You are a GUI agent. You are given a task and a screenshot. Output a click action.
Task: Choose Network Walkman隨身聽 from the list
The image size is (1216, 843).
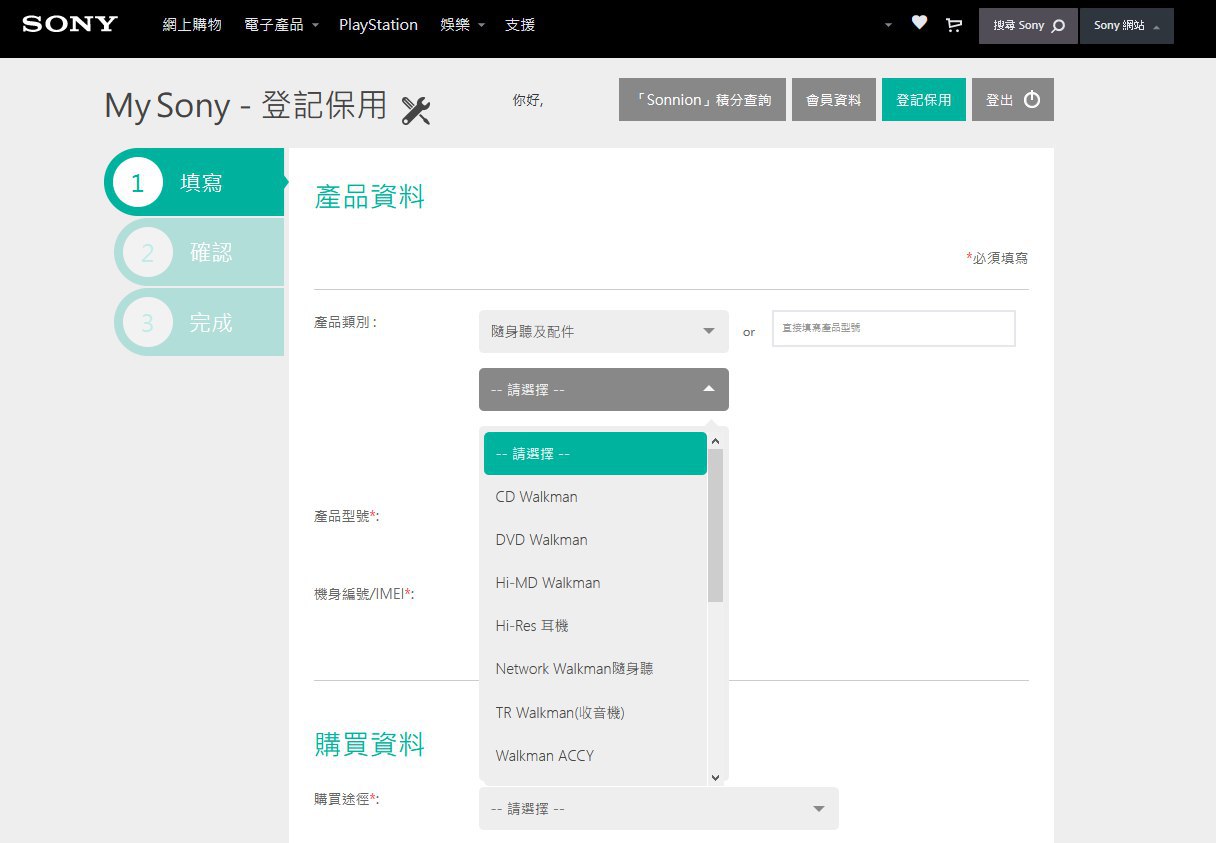pos(595,669)
